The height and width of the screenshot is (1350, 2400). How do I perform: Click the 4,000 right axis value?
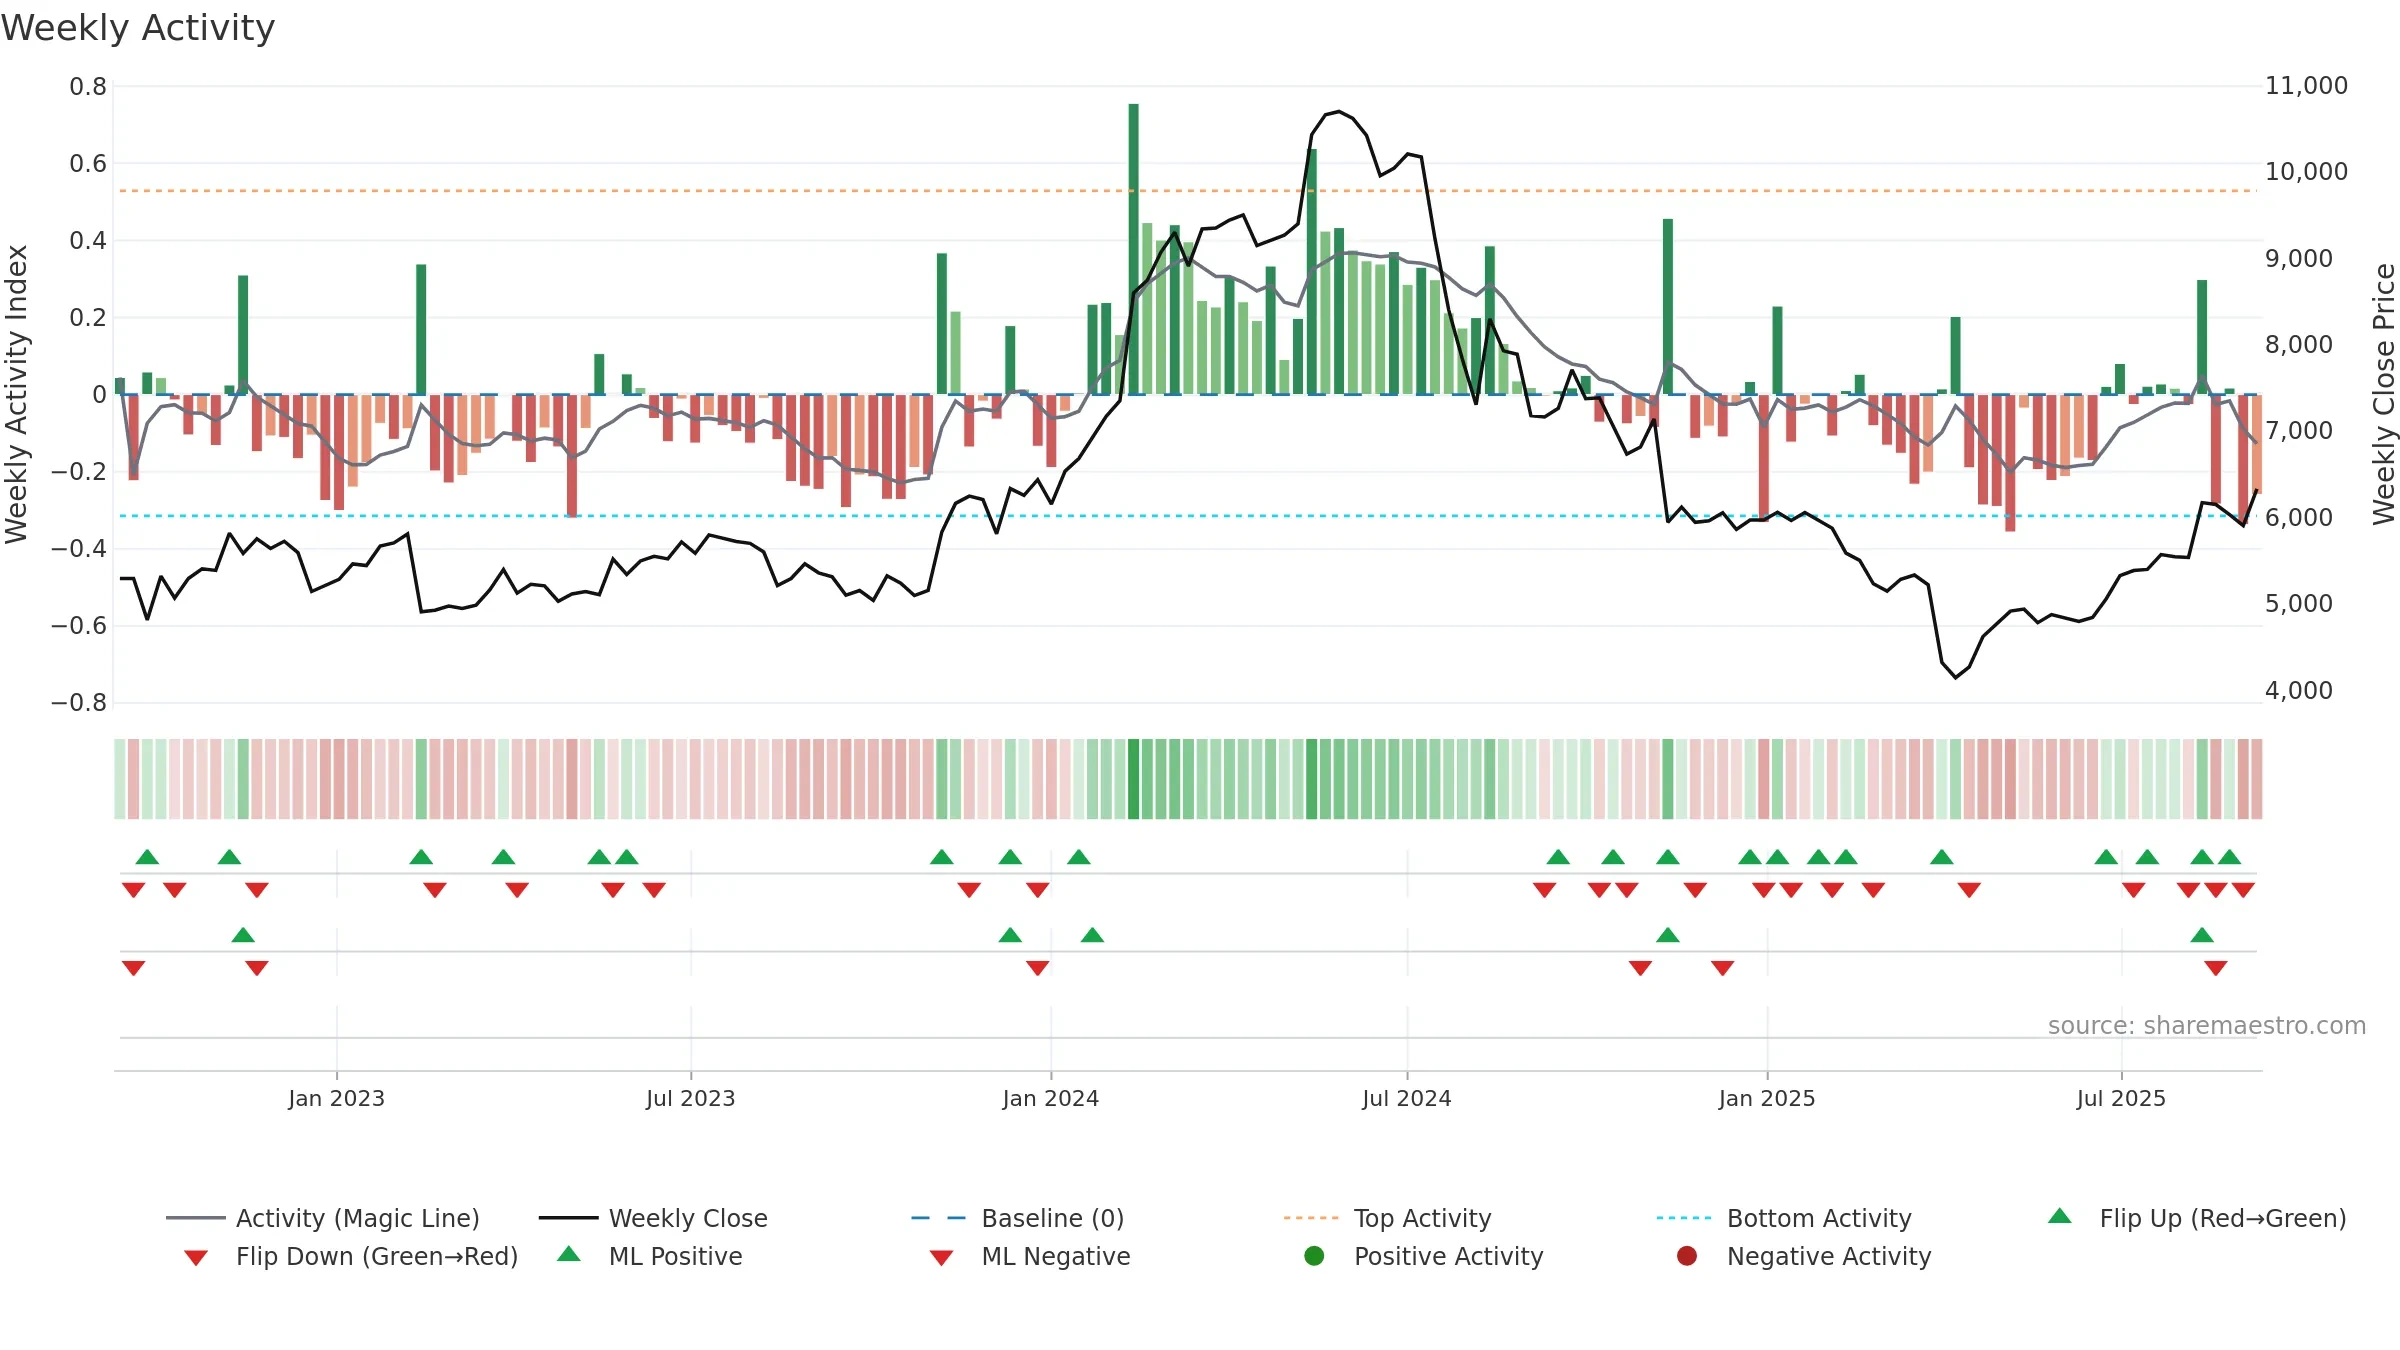click(2298, 690)
